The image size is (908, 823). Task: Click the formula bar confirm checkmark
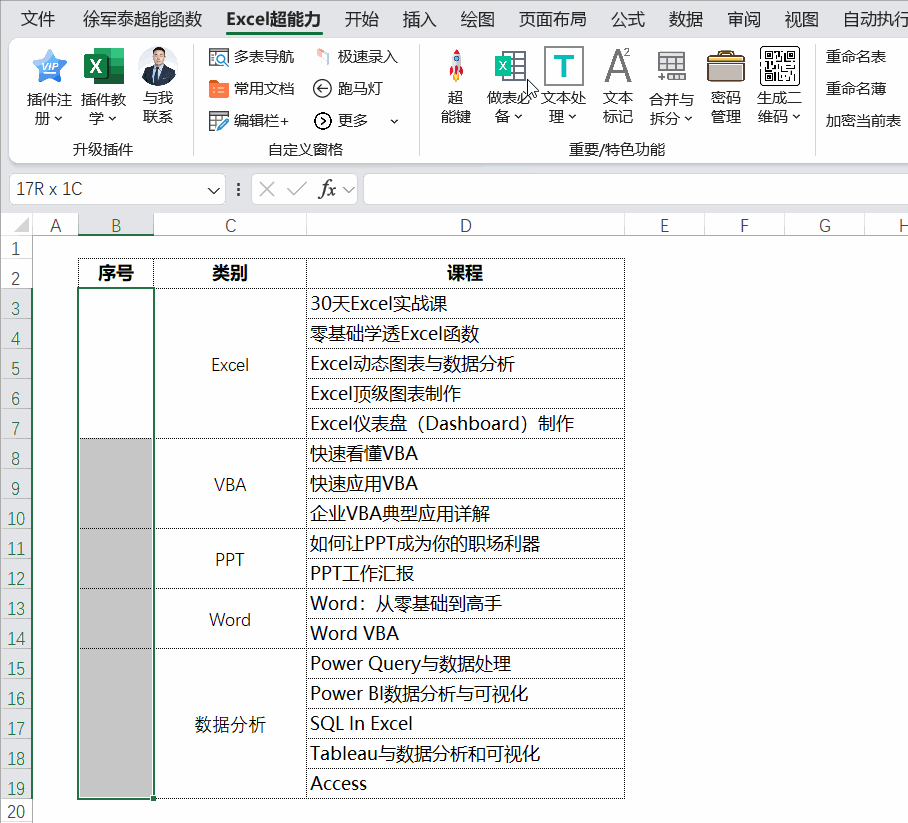[296, 189]
